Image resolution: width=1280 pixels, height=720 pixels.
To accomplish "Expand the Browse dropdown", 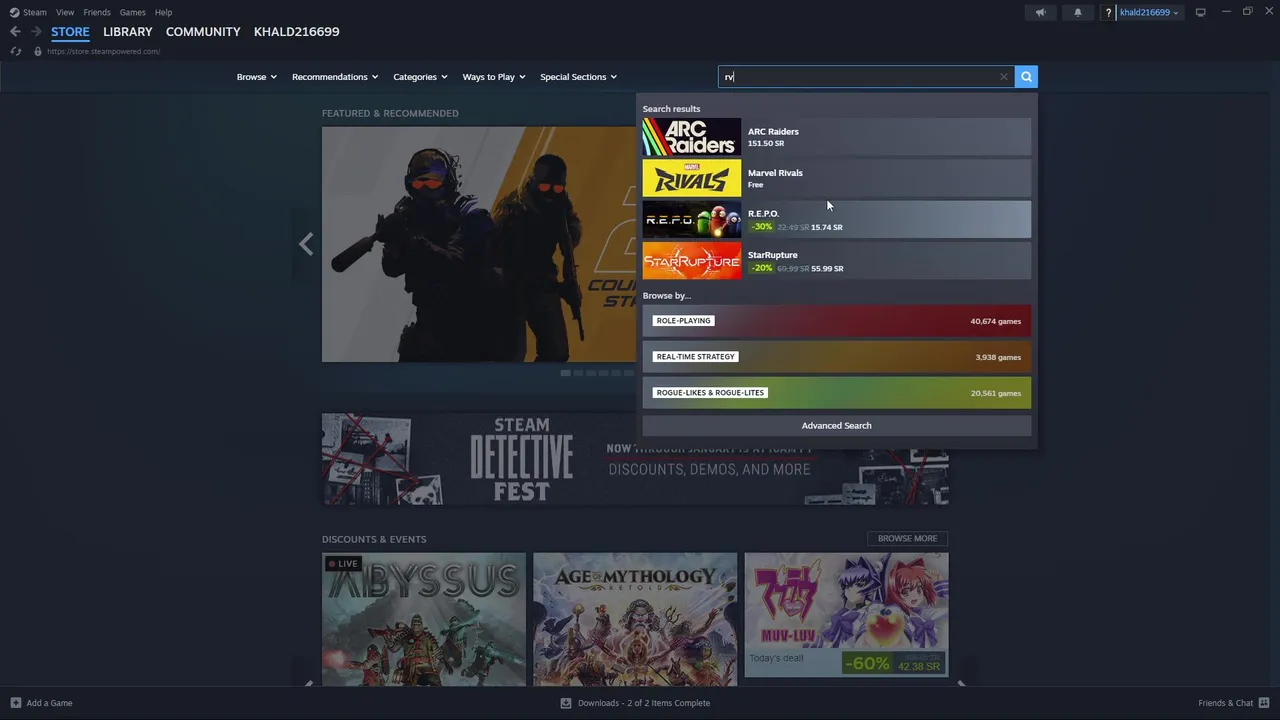I will (x=256, y=77).
